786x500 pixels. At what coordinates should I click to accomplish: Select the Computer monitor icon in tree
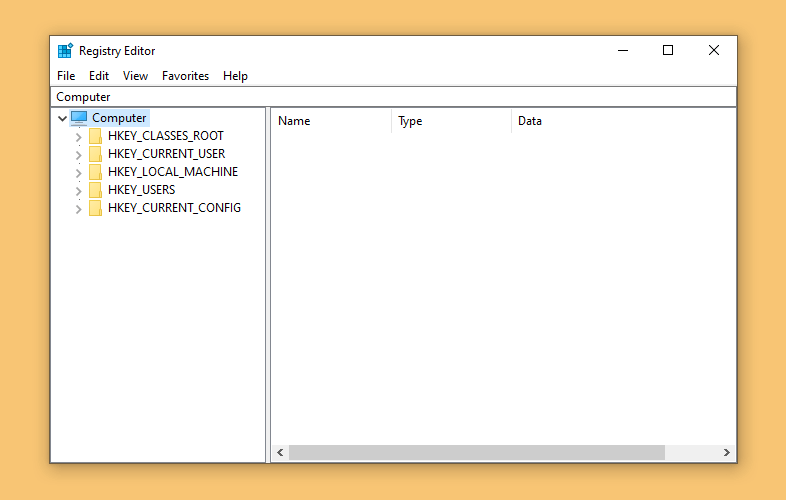pos(79,118)
